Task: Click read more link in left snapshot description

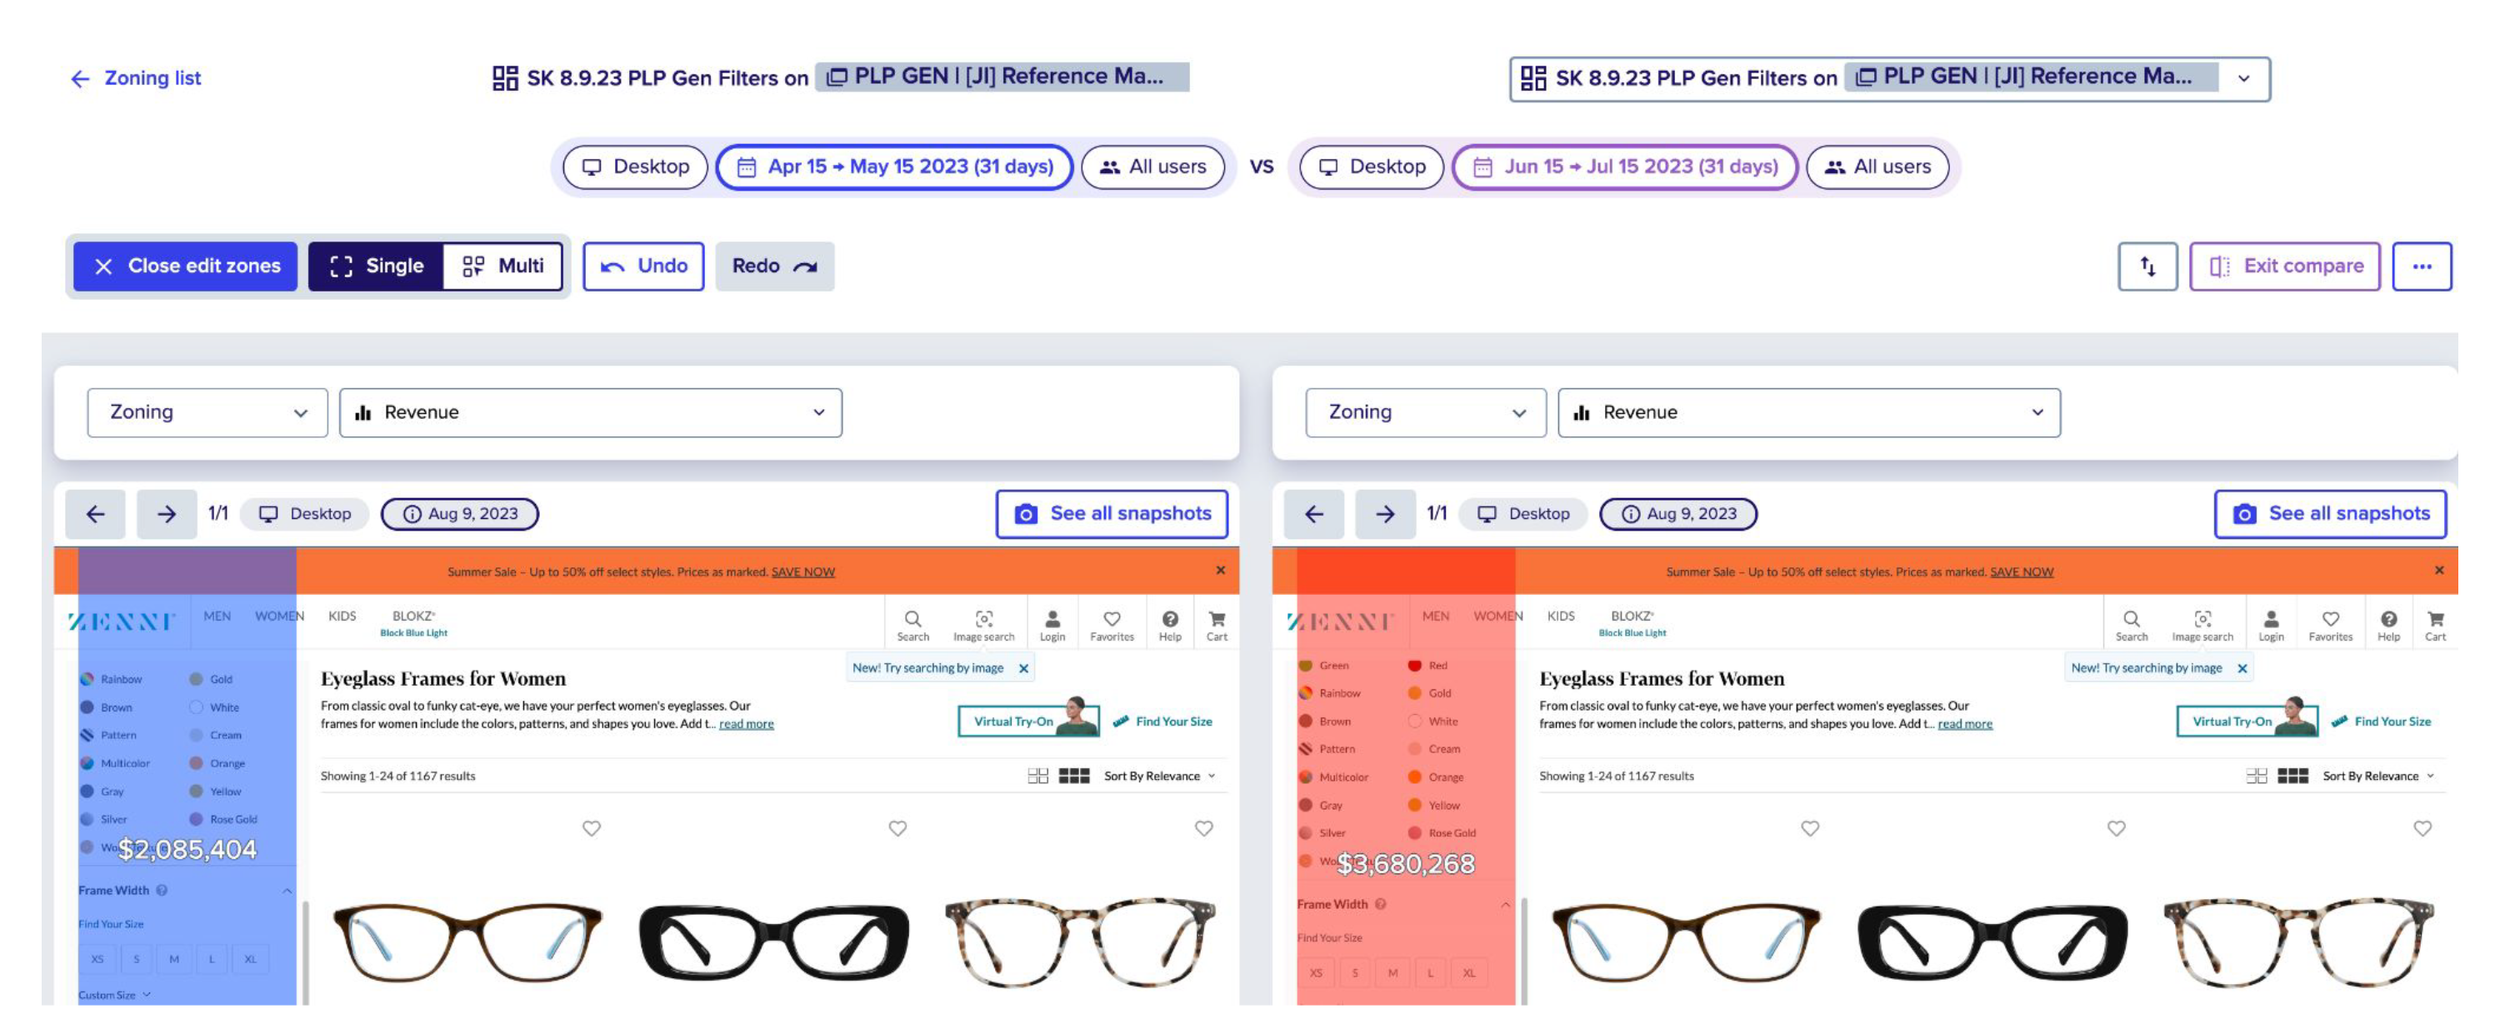Action: 746,724
